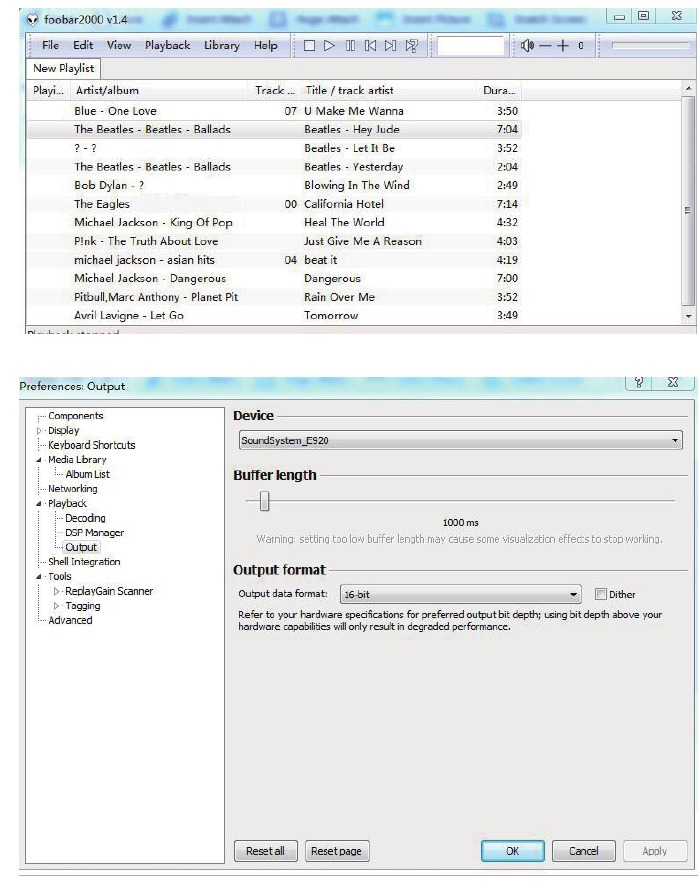The height and width of the screenshot is (887, 699).
Task: Select the Beatles - Hey Jude row
Action: tap(274, 130)
